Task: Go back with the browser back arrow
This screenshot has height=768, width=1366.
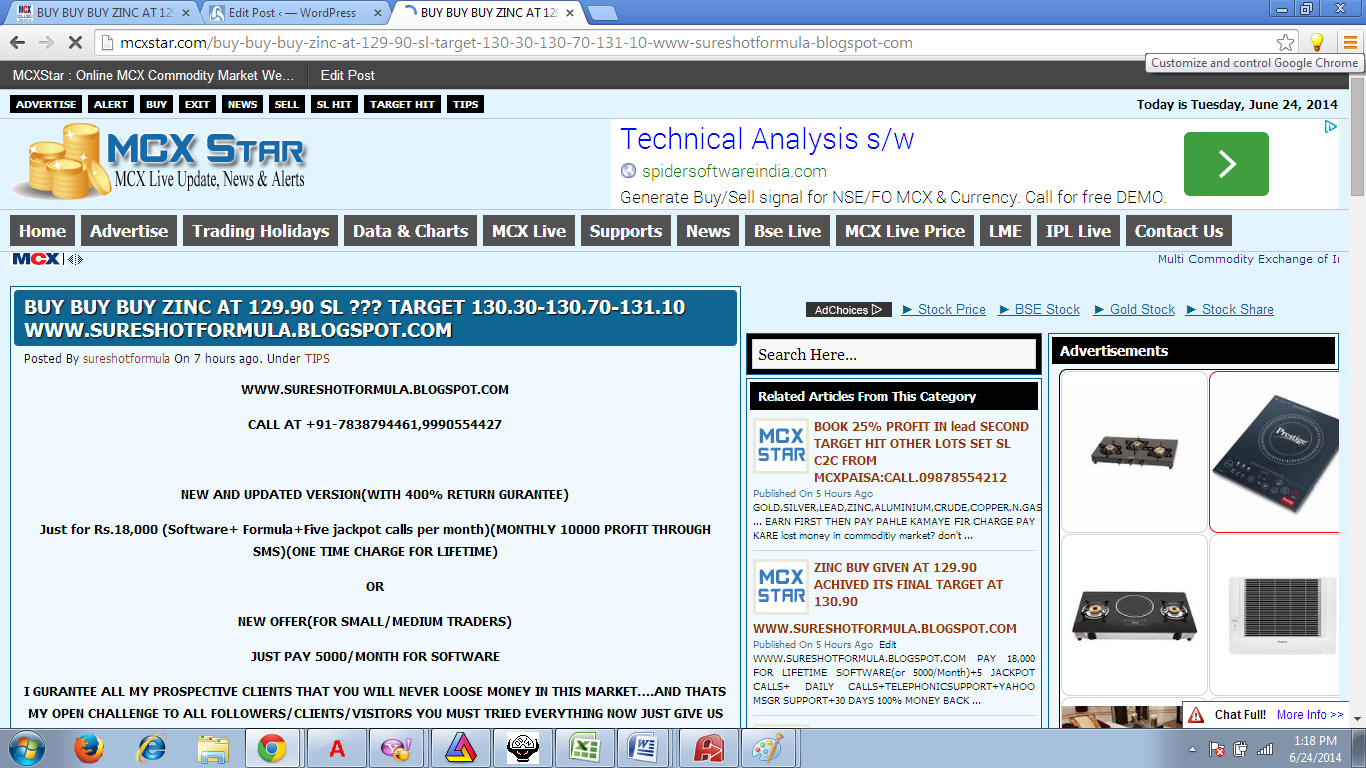Action: tap(17, 42)
